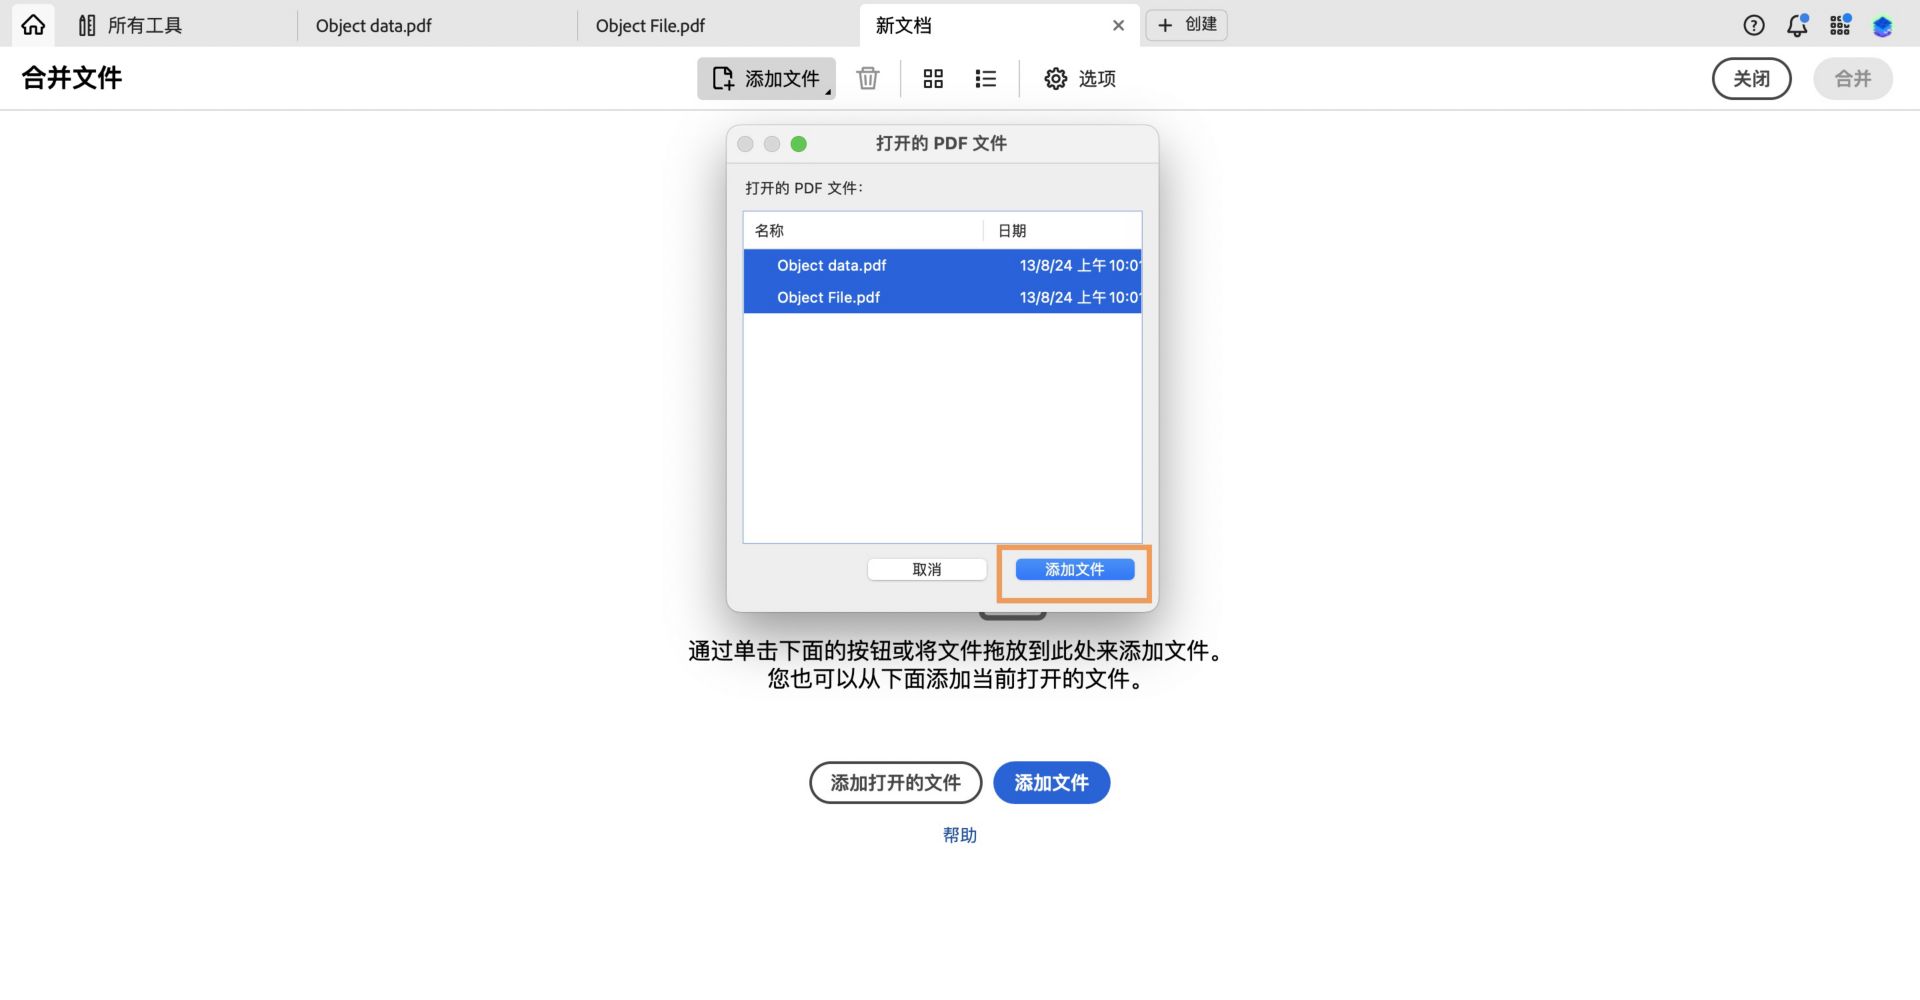Confirm with 添加文件 in the dialog
The image size is (1920, 1000).
point(1074,569)
